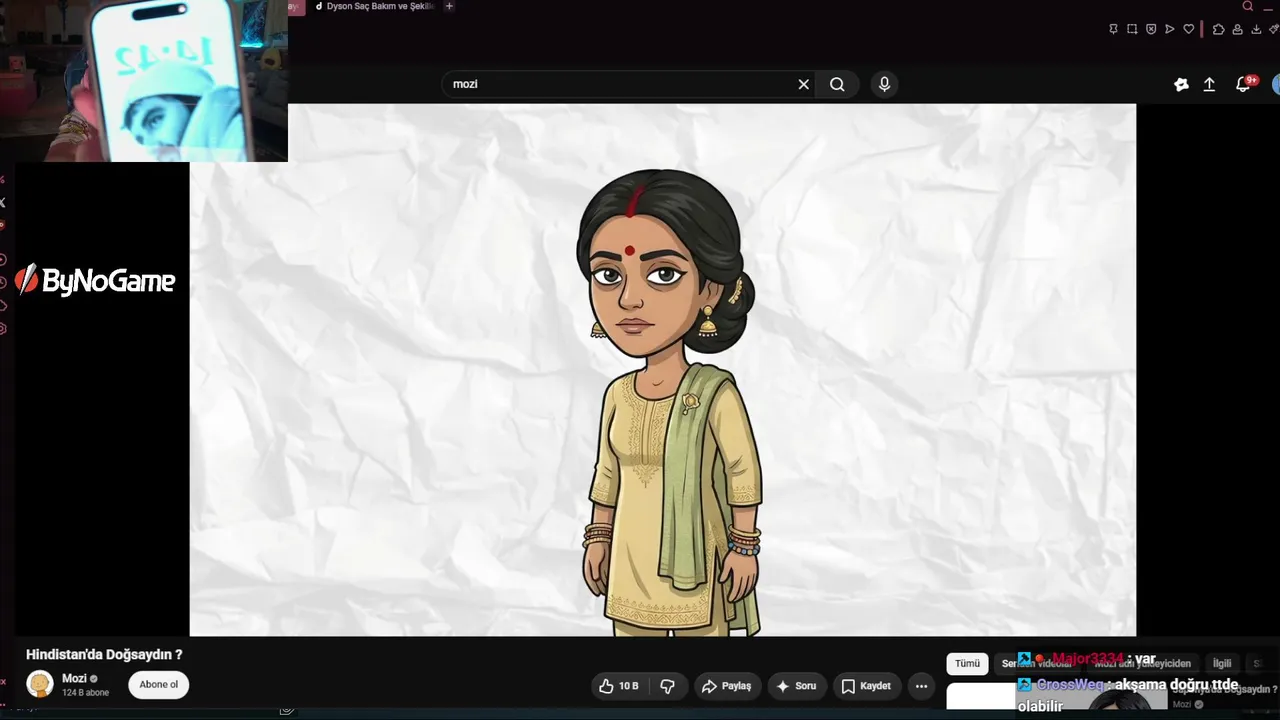This screenshot has height=720, width=1280.
Task: Like the video with thumbs-up 10 B
Action: point(618,686)
